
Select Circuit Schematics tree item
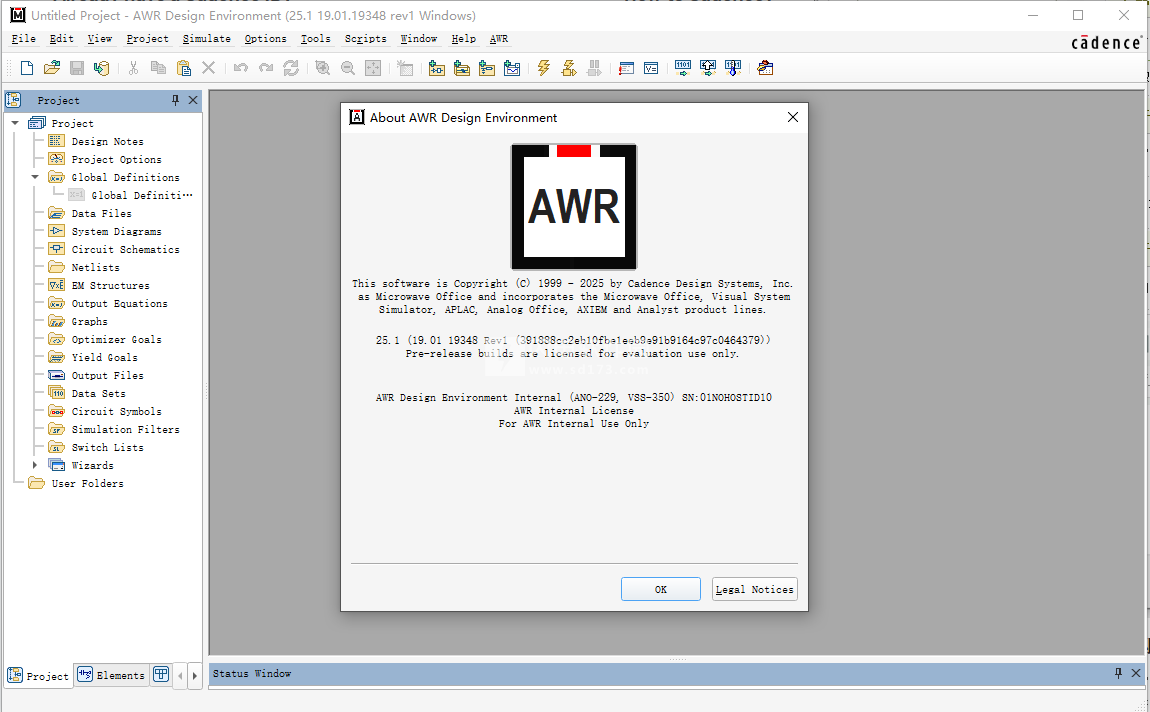(125, 249)
